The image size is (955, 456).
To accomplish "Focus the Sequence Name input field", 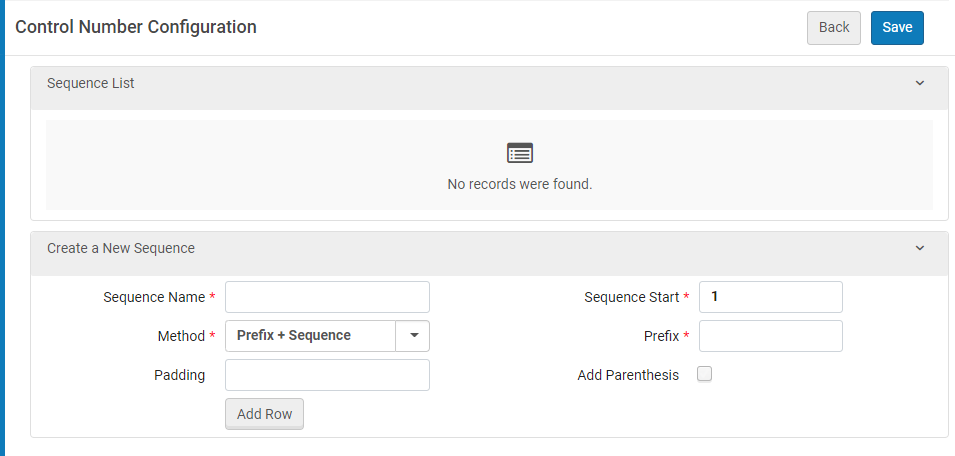I will (x=327, y=297).
